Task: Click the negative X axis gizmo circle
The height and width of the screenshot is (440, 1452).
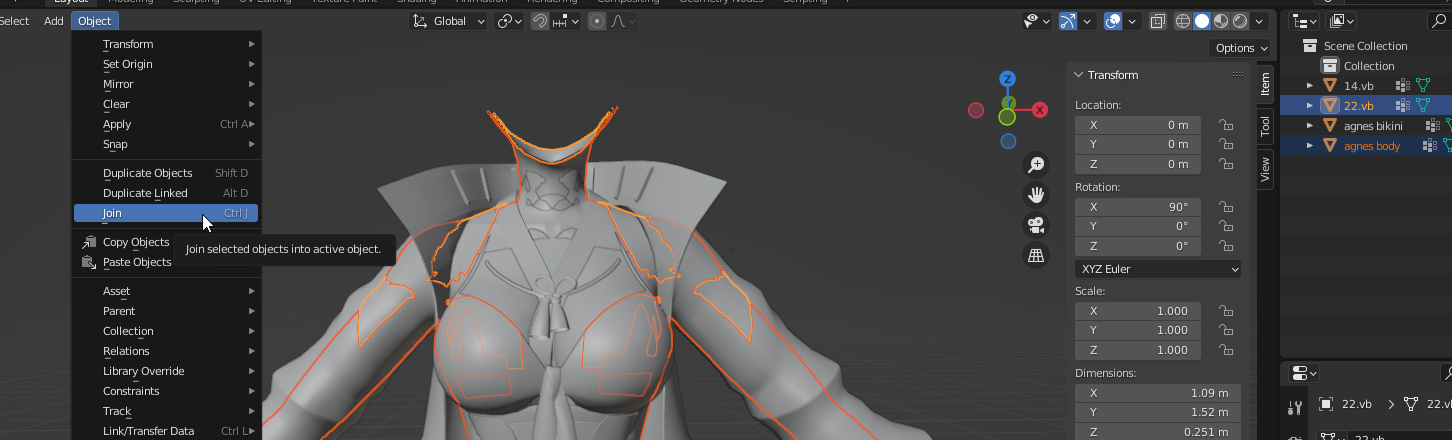Action: pos(976,110)
